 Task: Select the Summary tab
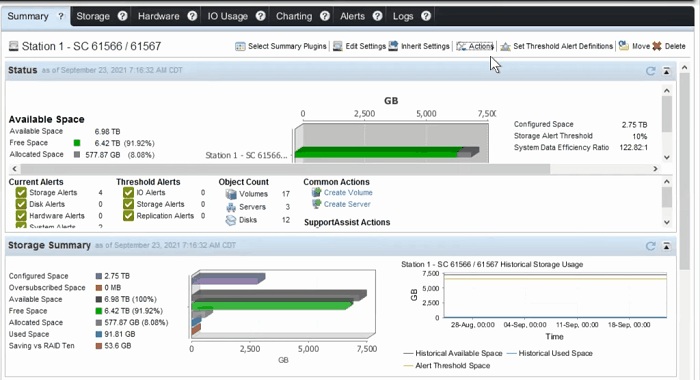tap(28, 16)
